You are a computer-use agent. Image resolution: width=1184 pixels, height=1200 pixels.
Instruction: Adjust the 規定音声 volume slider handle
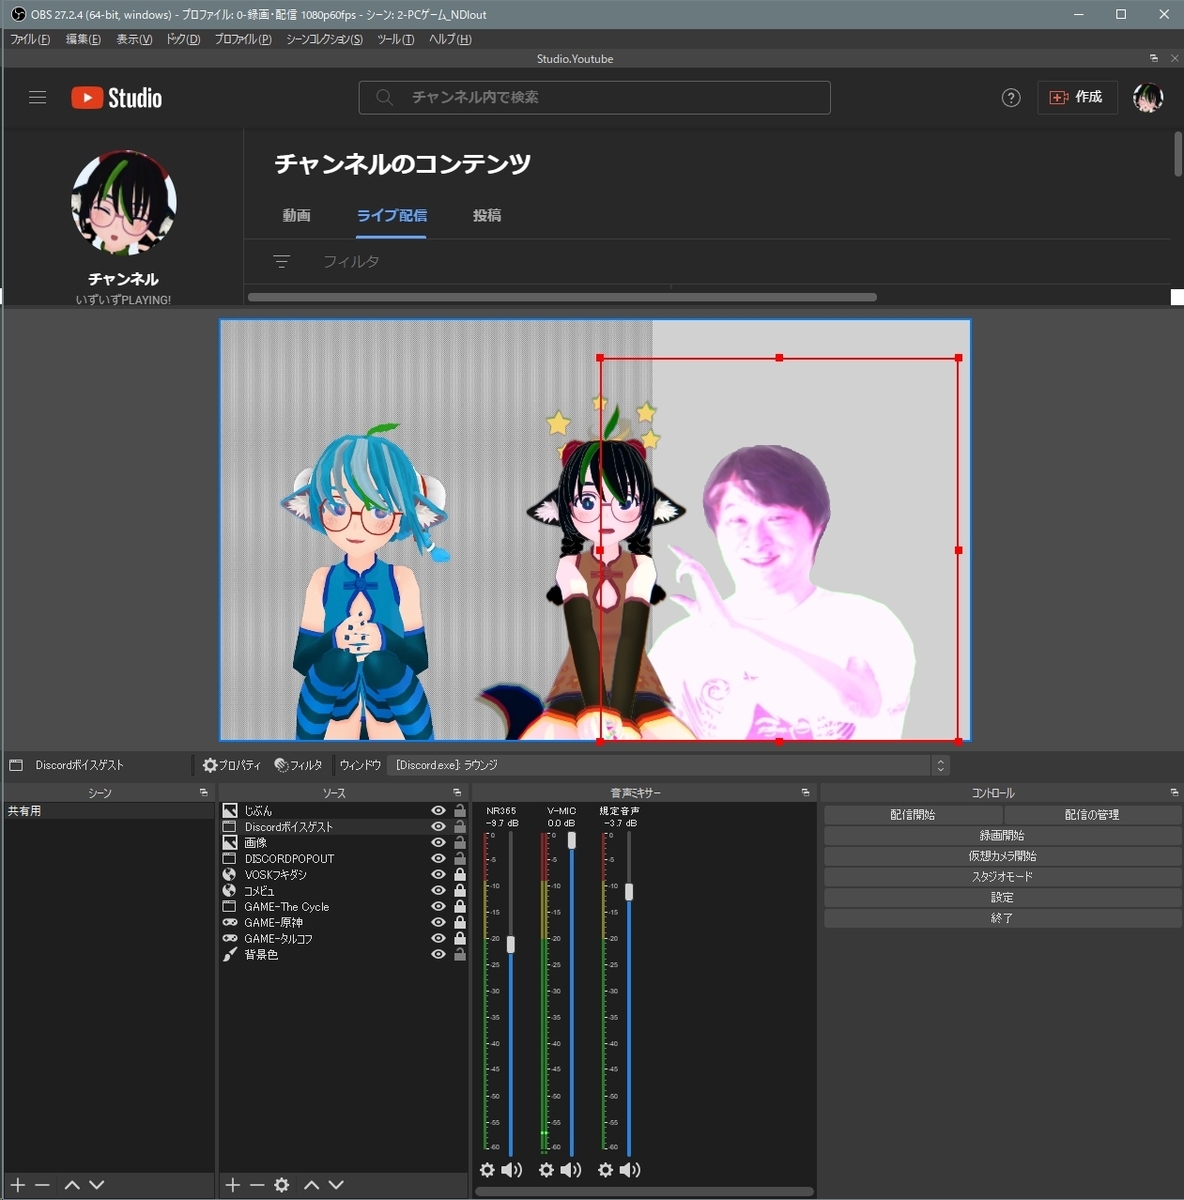(629, 891)
